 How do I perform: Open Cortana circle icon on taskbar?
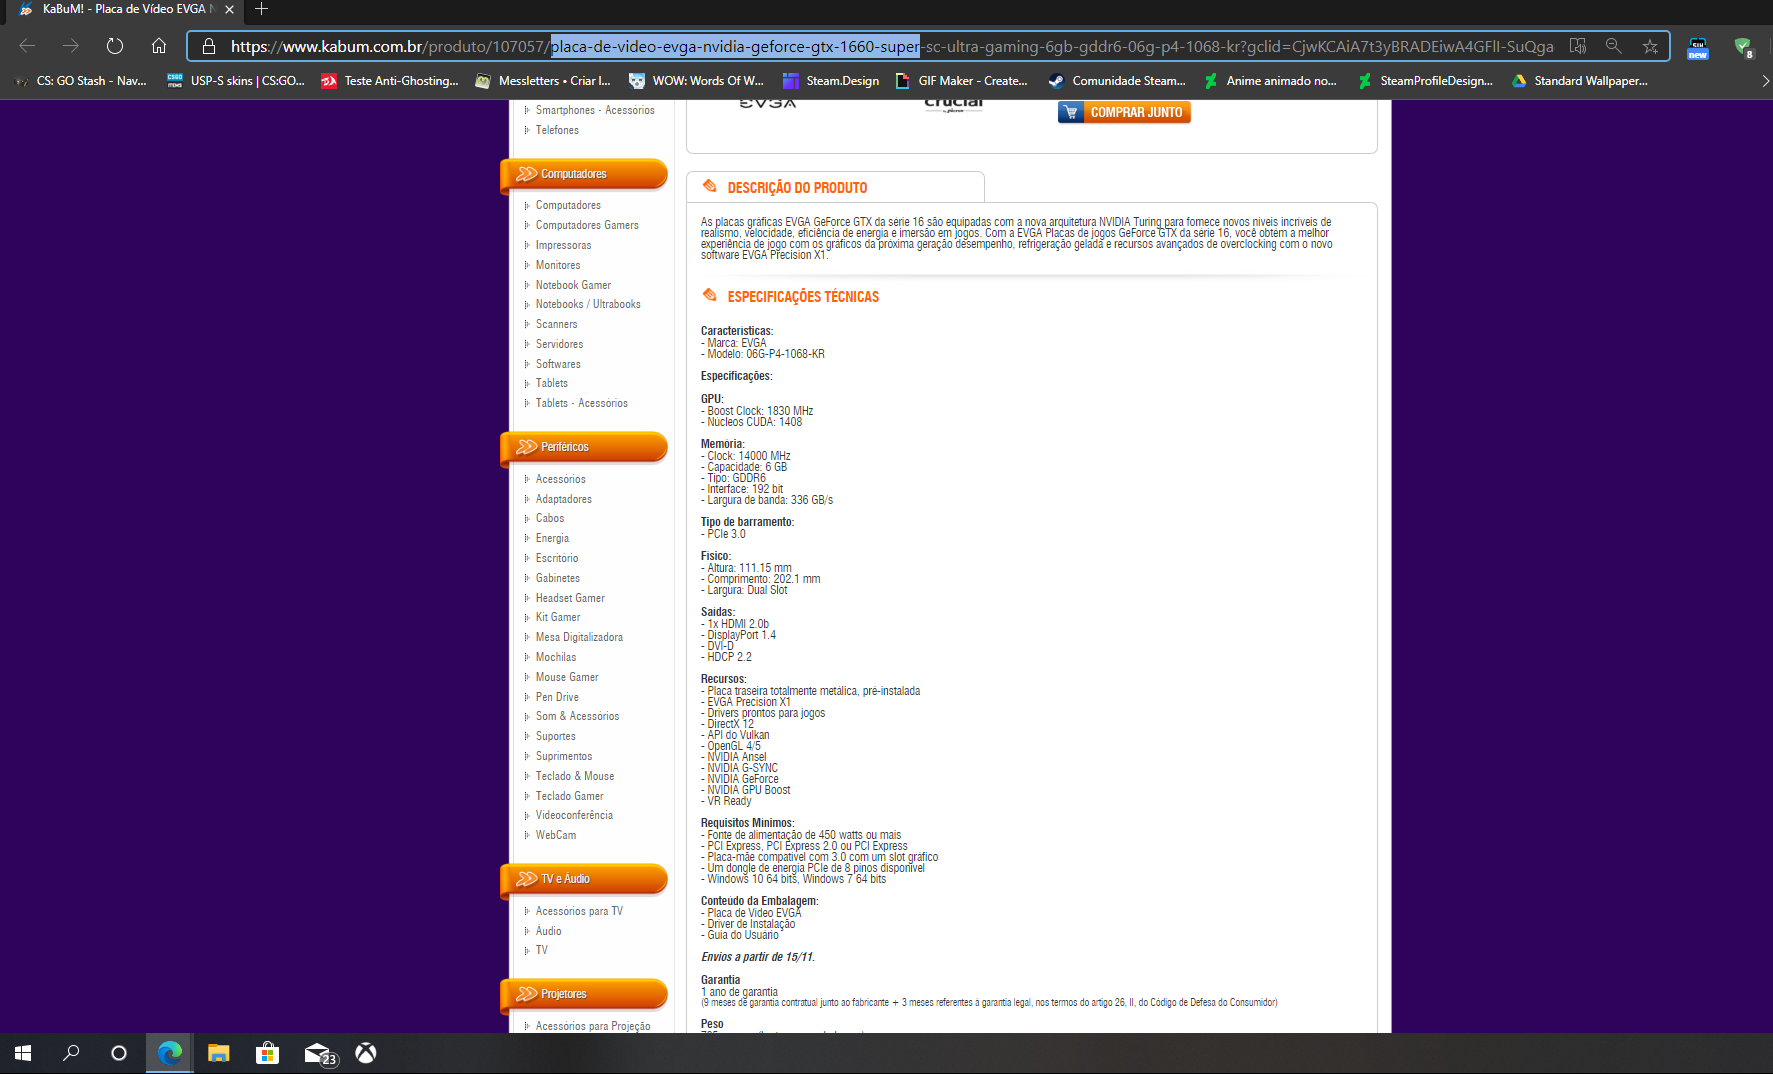119,1053
